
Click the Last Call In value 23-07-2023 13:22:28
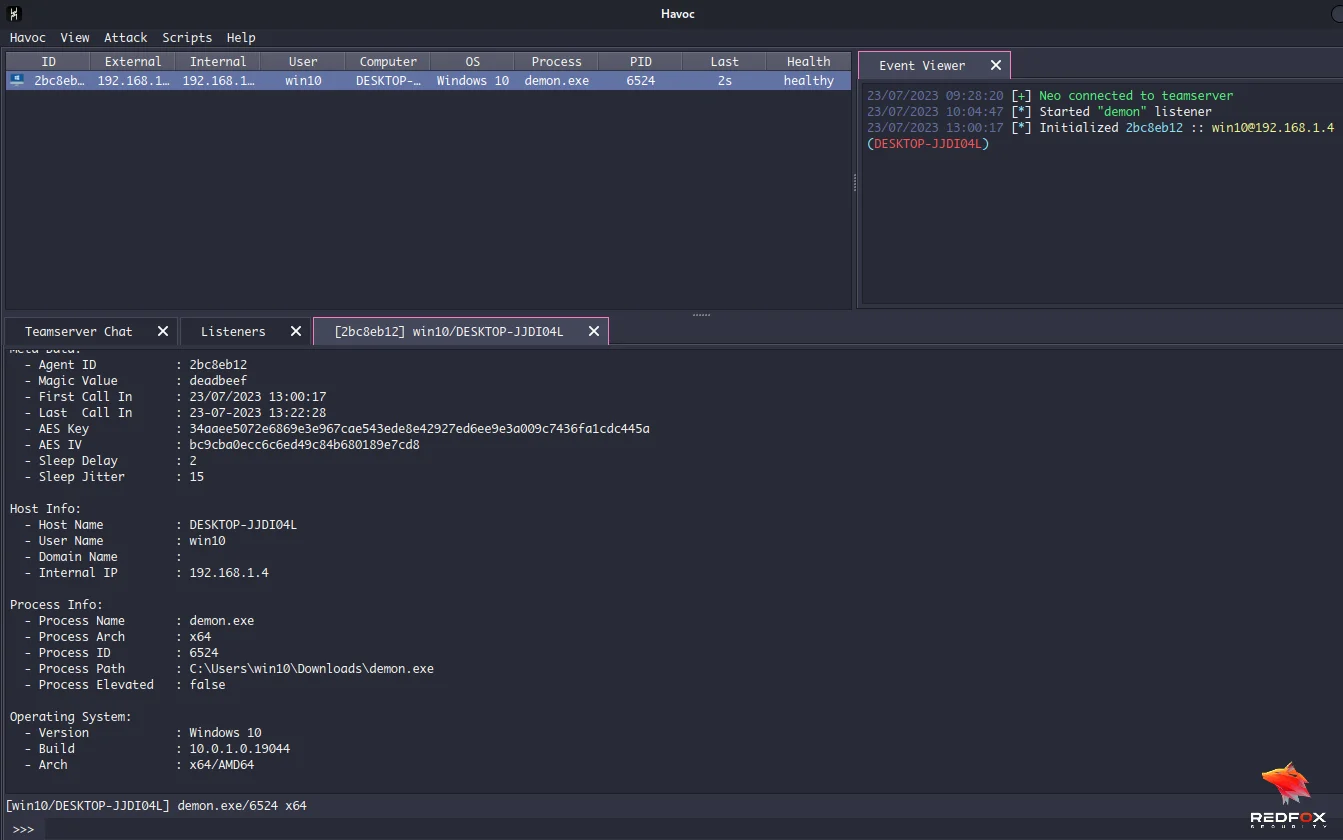[x=258, y=413]
